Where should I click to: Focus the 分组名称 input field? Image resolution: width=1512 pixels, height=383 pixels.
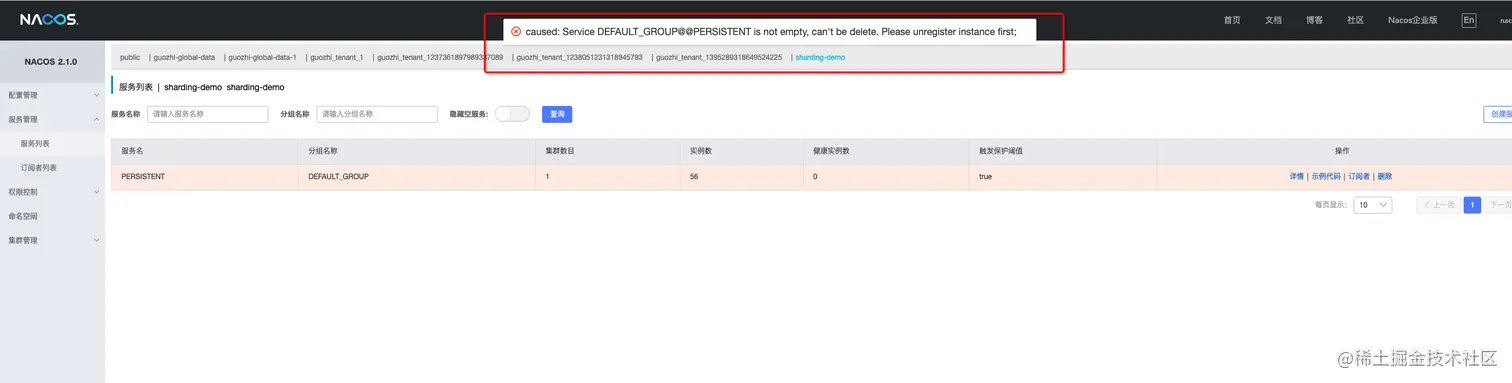377,114
